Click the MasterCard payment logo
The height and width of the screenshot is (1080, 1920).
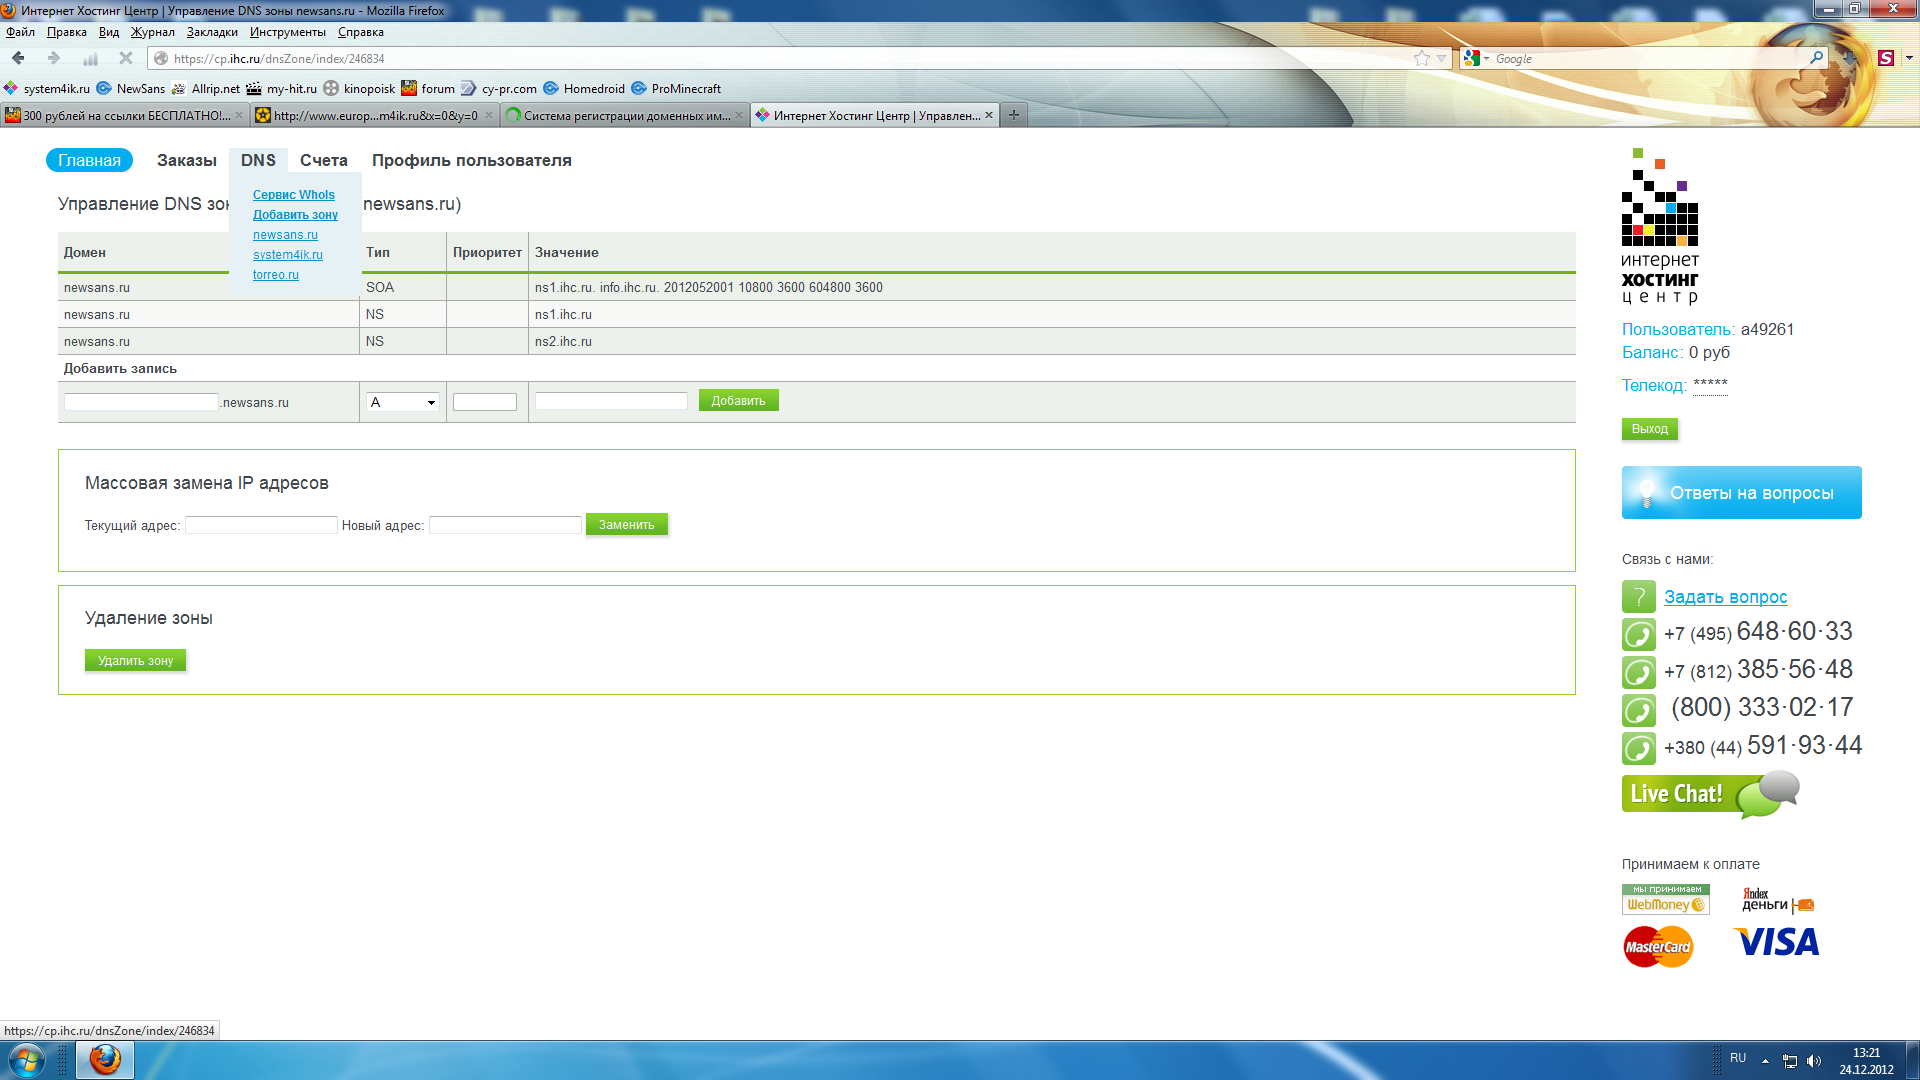[x=1658, y=946]
